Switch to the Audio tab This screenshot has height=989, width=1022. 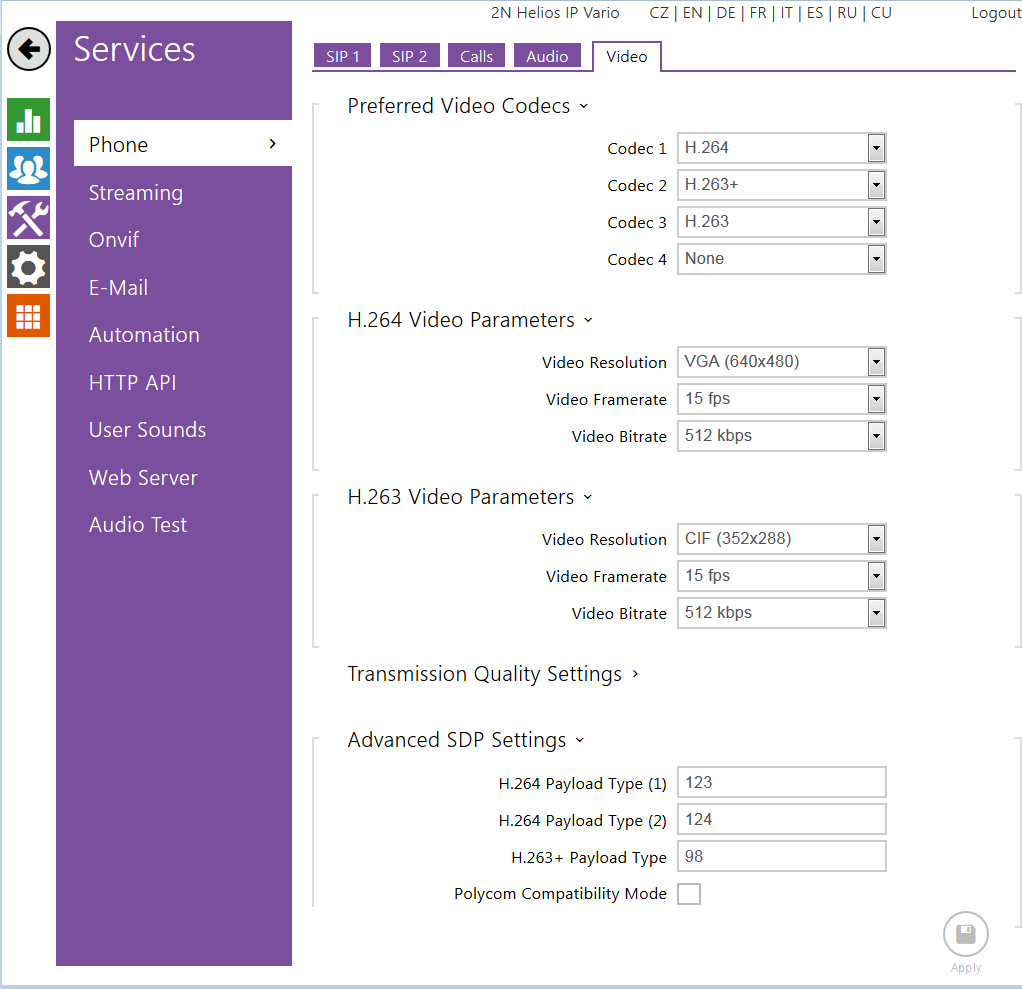[x=547, y=57]
